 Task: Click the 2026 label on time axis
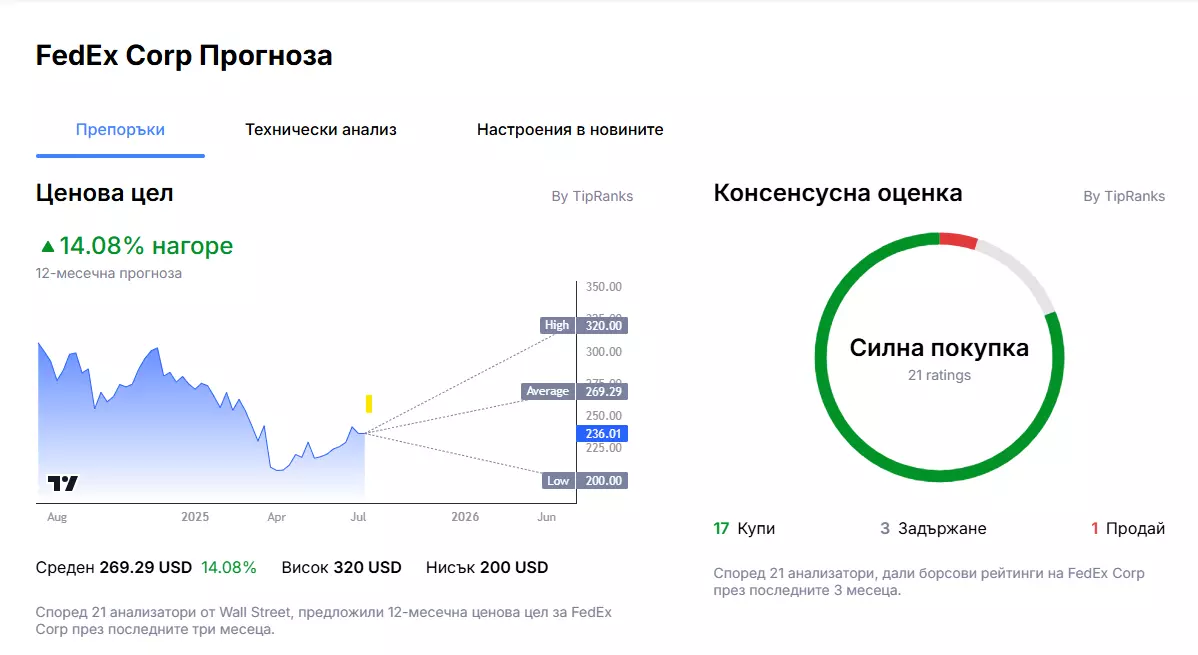(465, 517)
